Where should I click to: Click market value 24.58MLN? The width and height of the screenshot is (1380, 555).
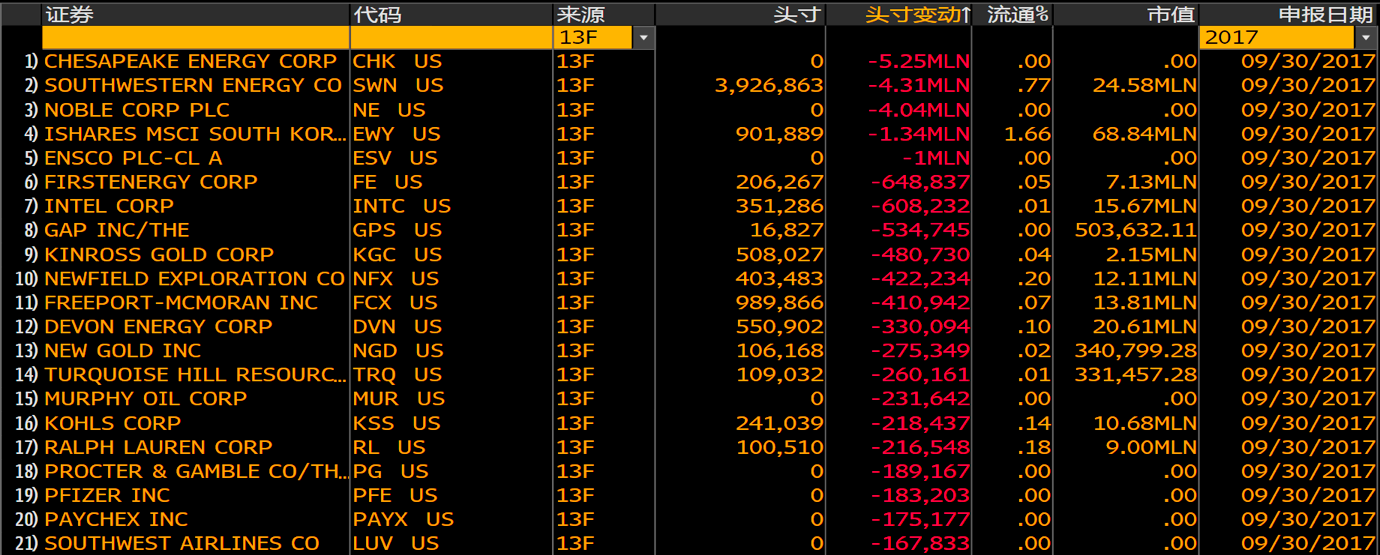pos(1145,85)
